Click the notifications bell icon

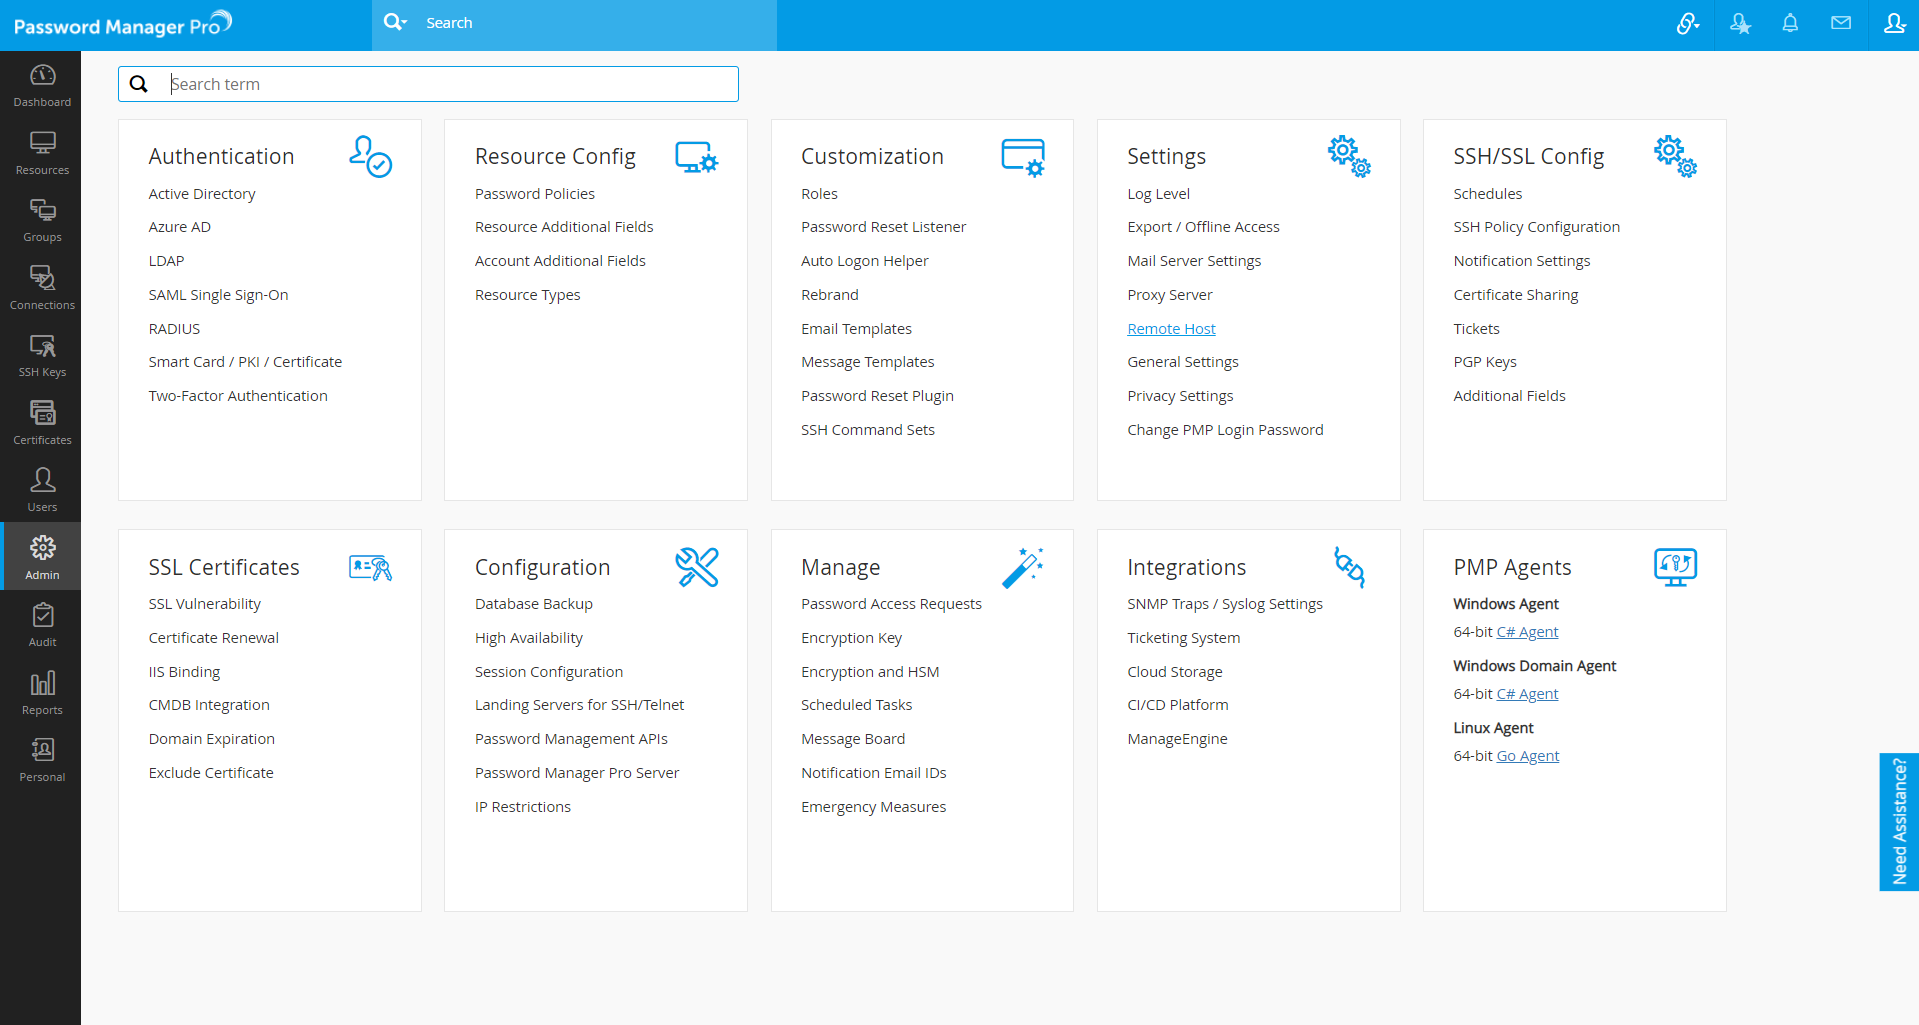coord(1790,23)
